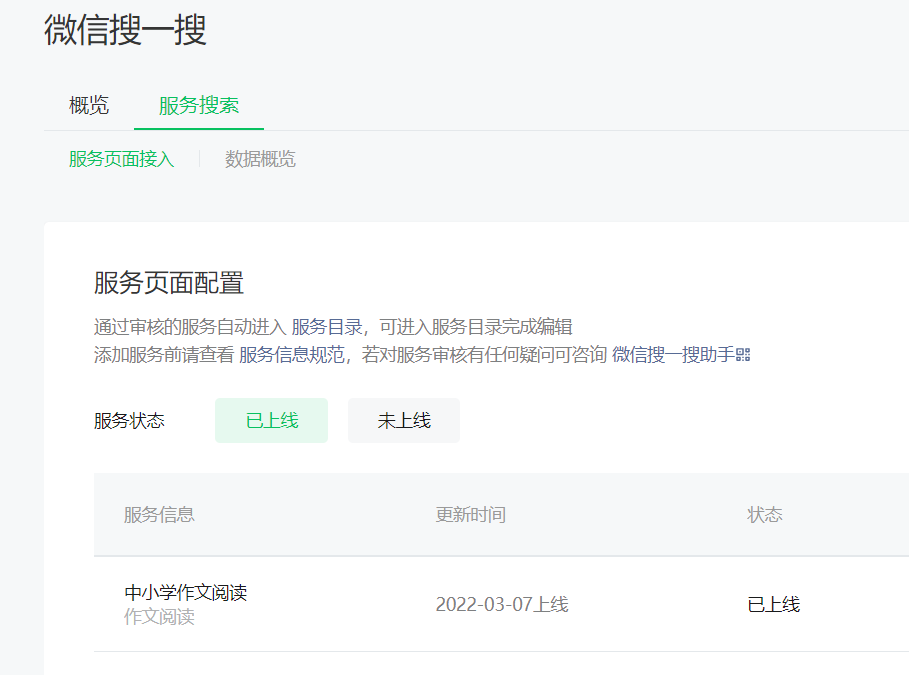The image size is (909, 675).
Task: Open the 服务目录 link
Action: (x=327, y=327)
